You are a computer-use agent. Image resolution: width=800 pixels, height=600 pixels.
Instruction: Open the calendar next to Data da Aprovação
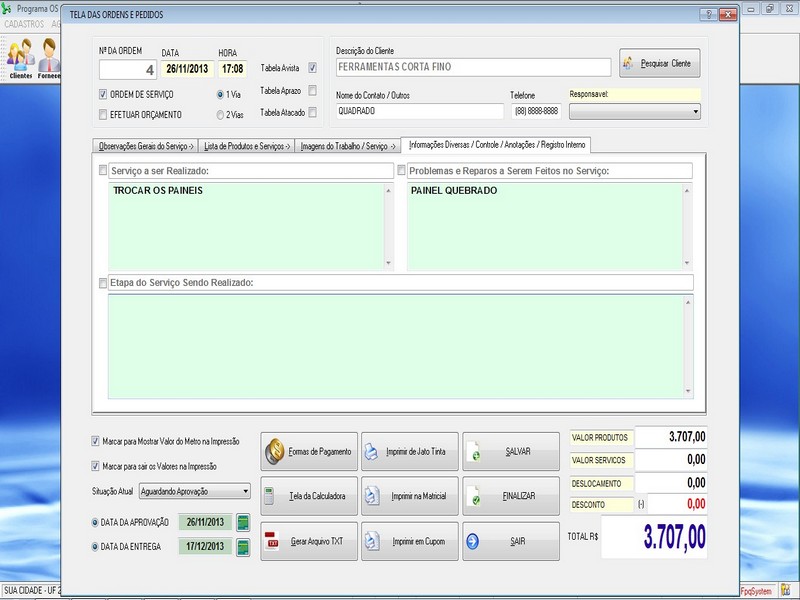242,521
